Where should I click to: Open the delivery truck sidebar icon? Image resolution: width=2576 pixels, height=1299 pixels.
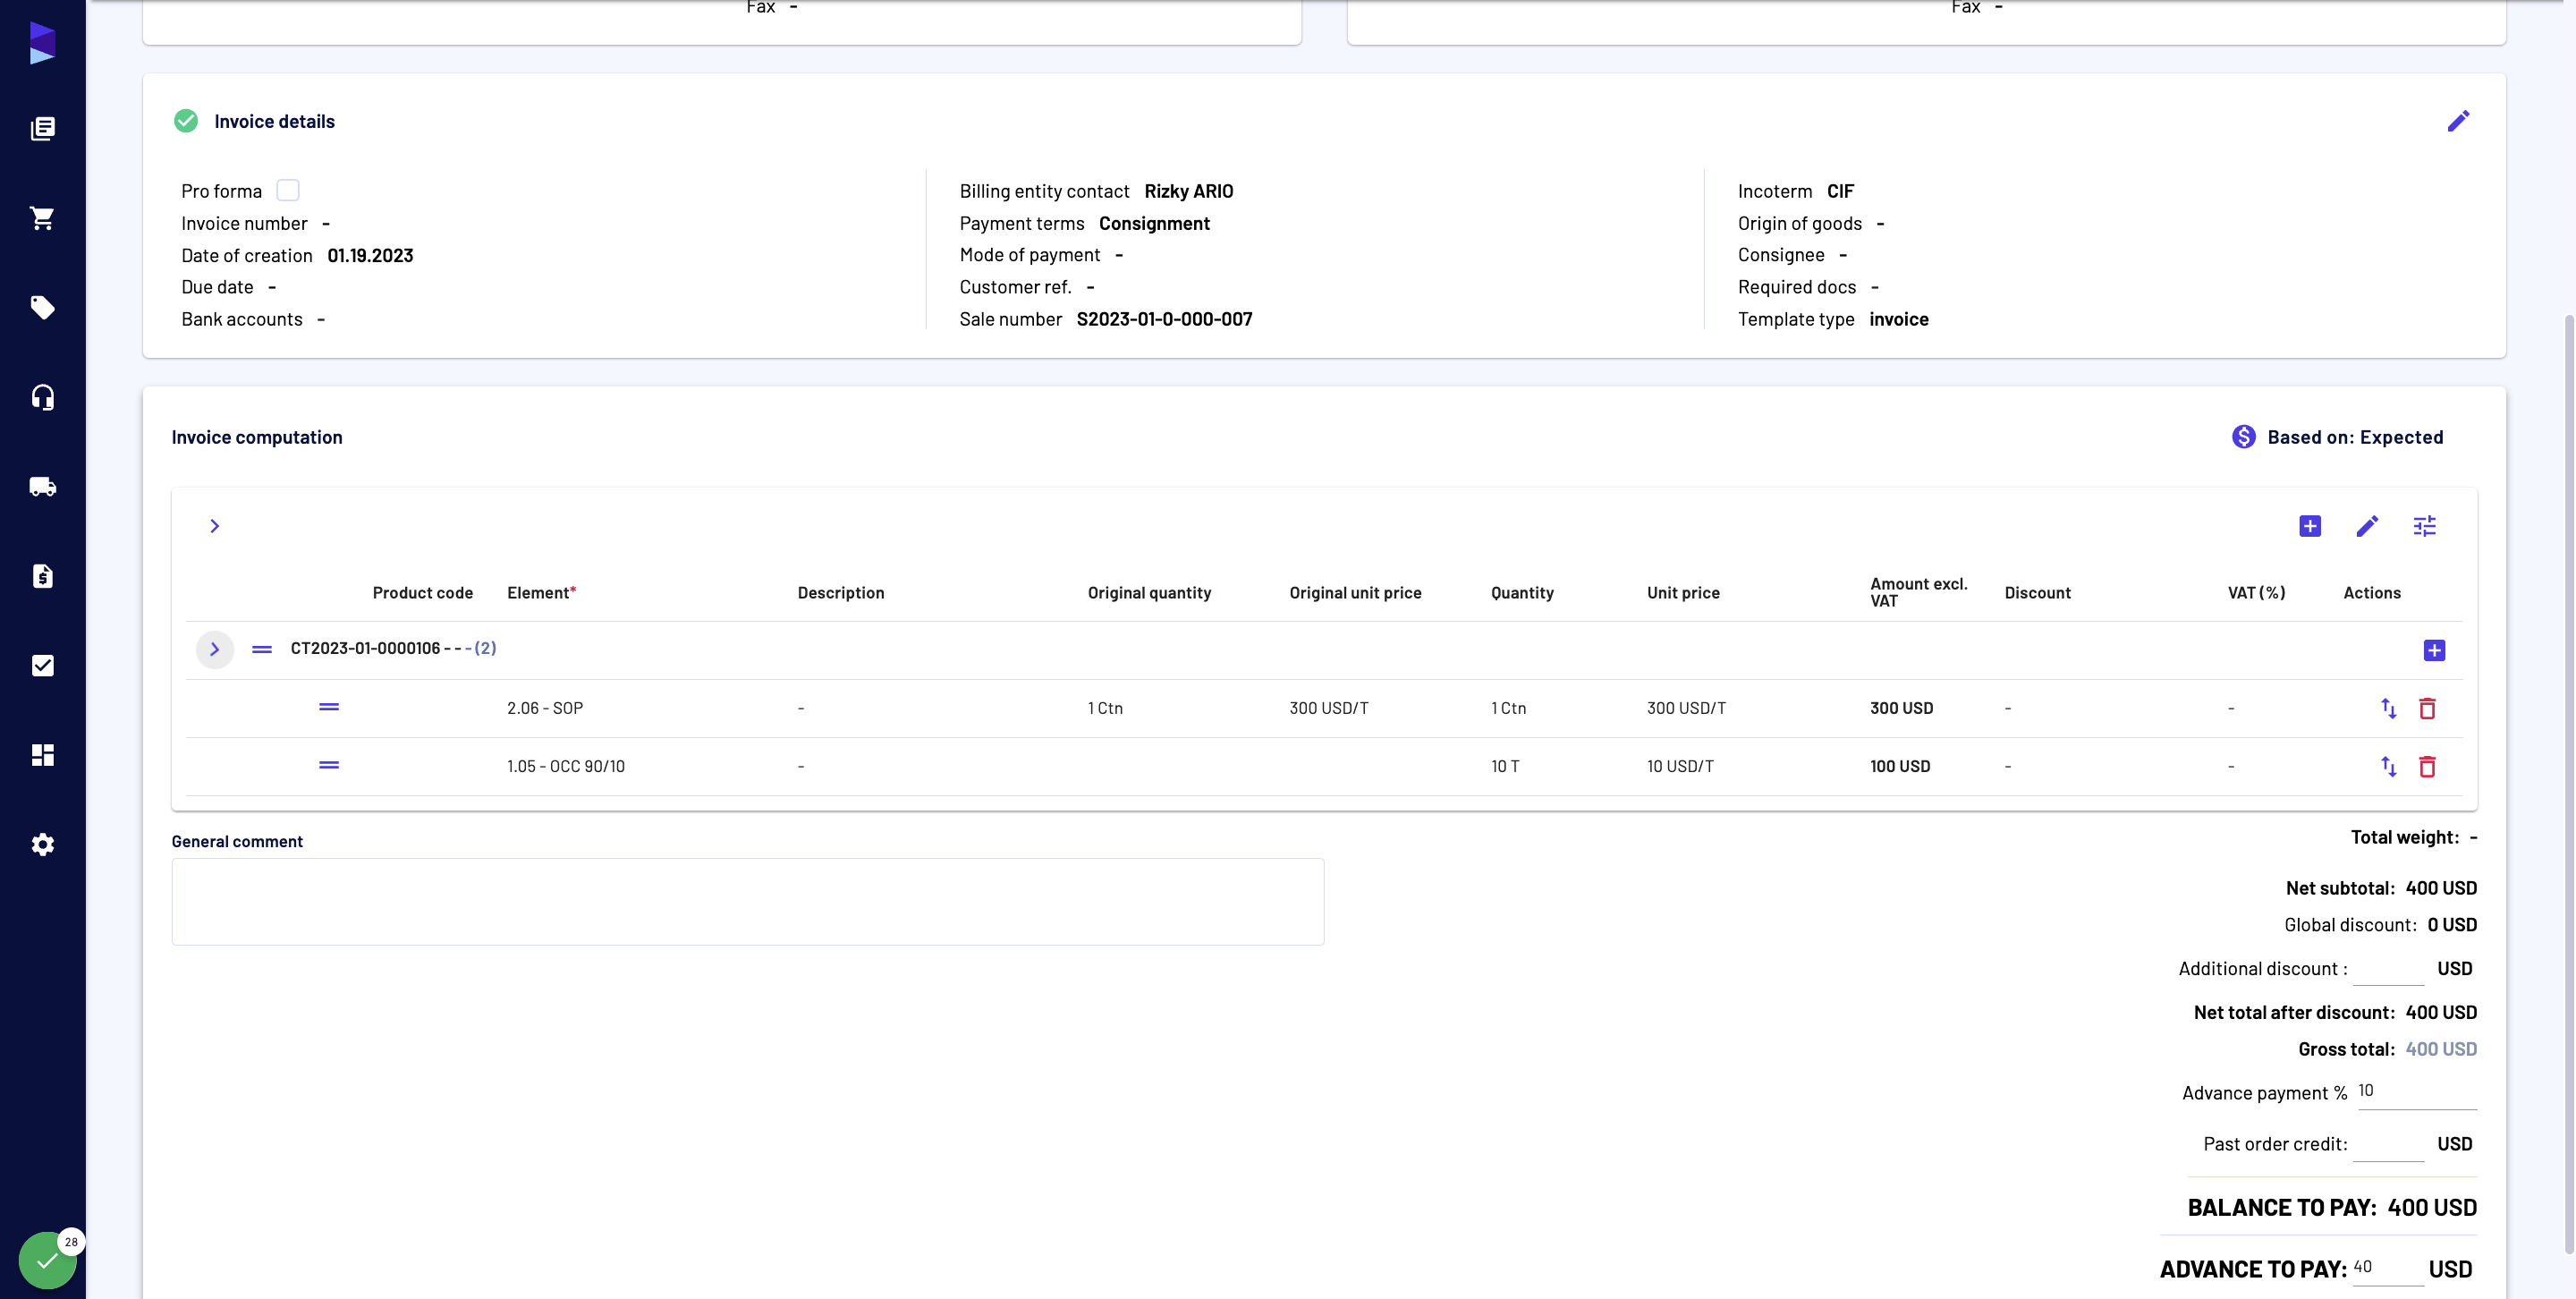(x=42, y=487)
